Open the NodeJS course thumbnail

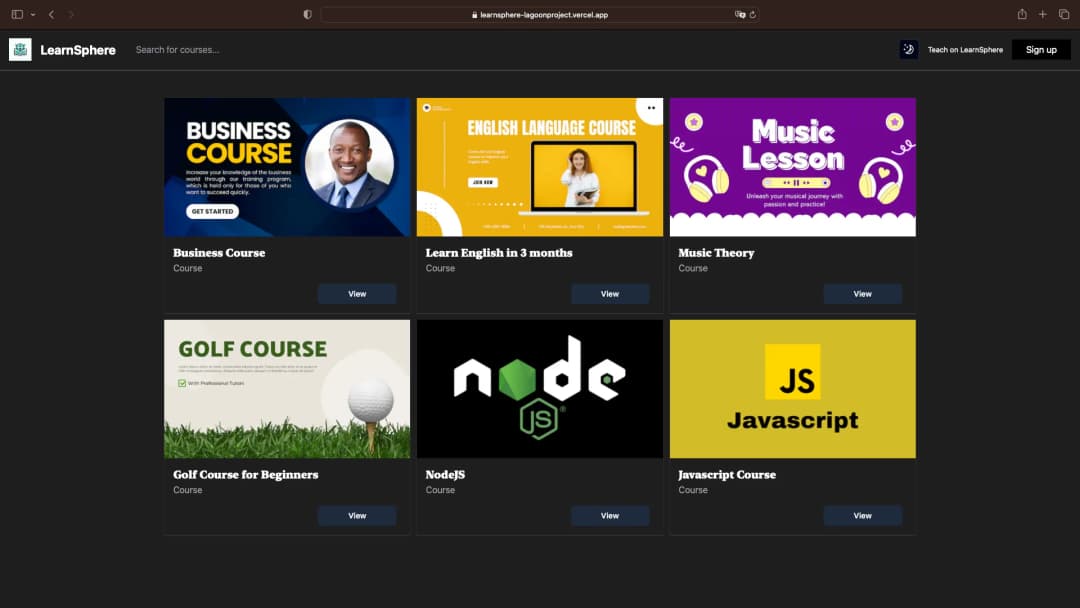(540, 389)
